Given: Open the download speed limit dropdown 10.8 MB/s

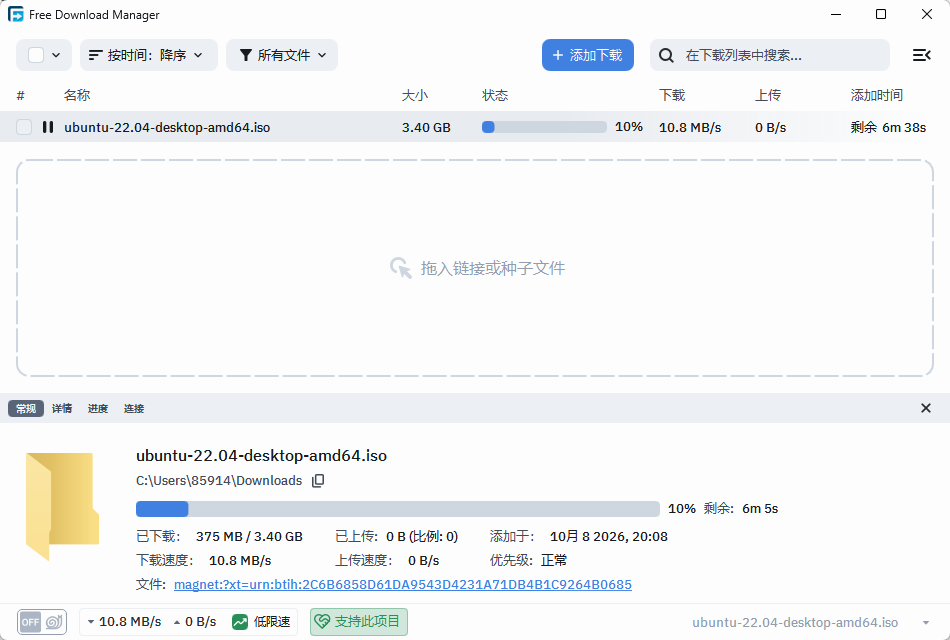Looking at the screenshot, I should [x=124, y=622].
